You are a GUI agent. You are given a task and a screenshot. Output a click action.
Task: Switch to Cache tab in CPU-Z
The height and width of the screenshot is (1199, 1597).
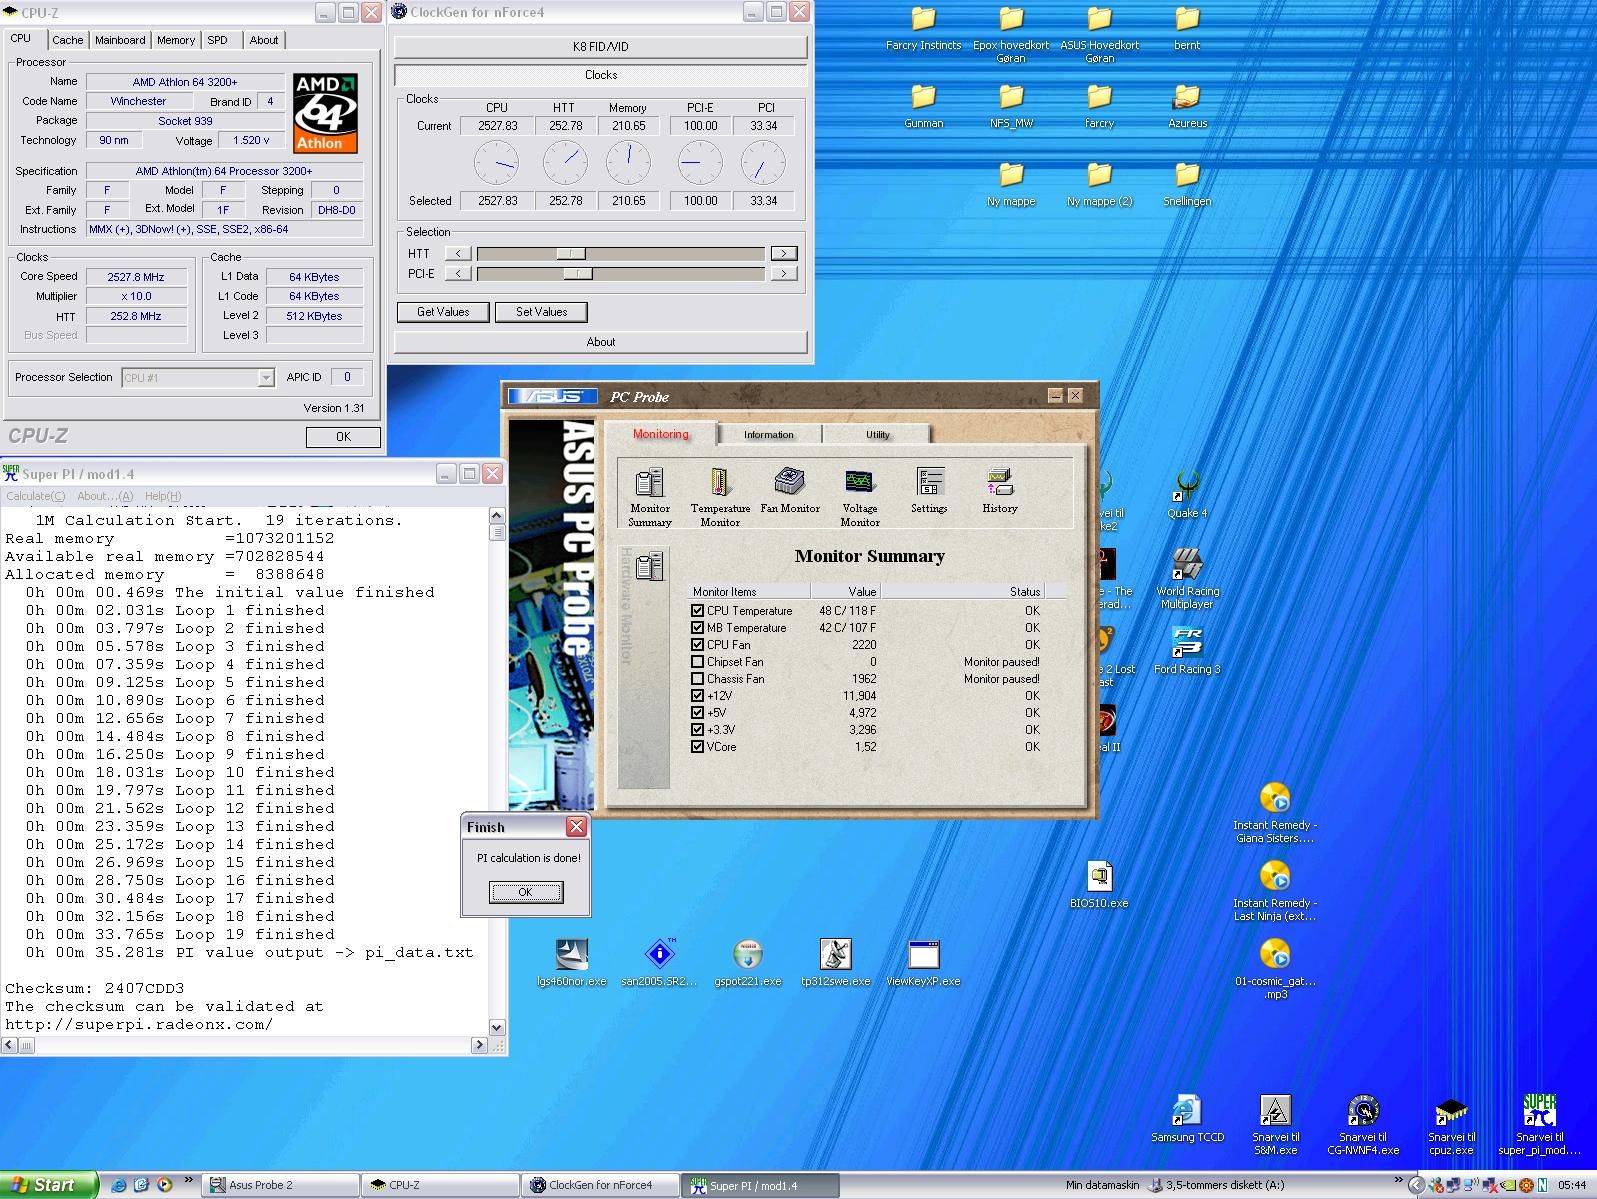67,40
